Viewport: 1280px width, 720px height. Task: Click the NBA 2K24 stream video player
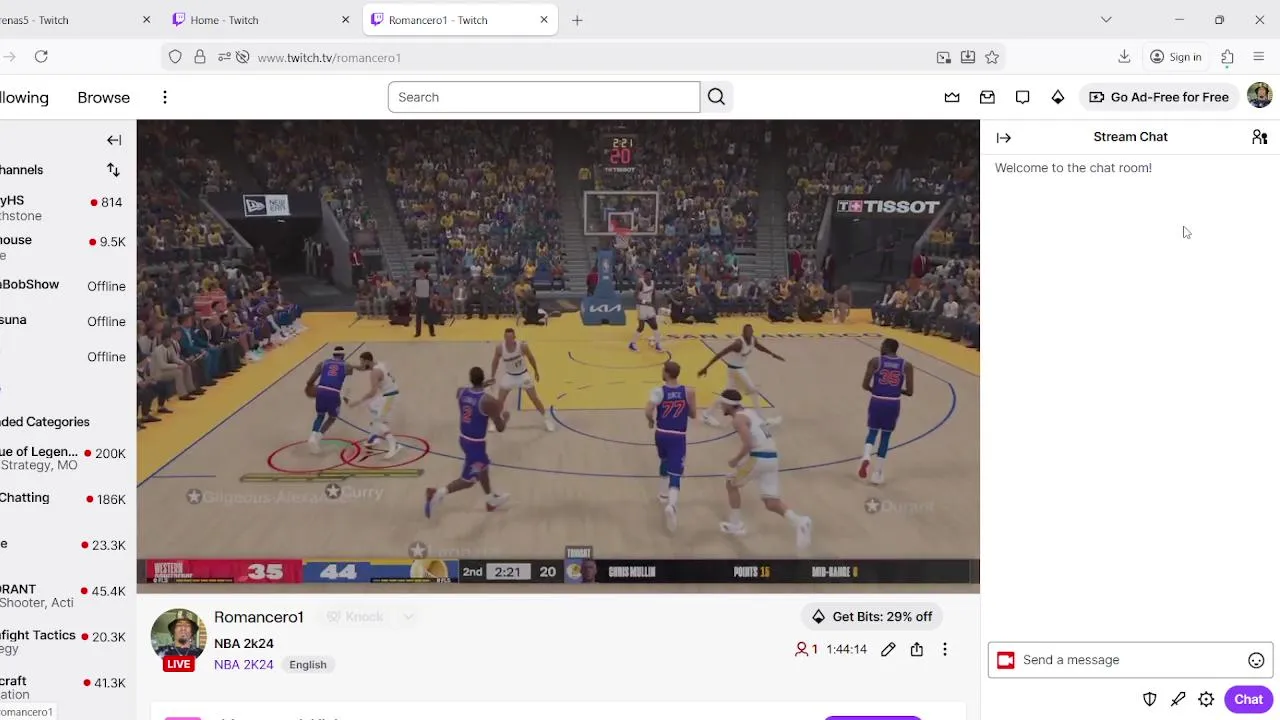[x=558, y=356]
